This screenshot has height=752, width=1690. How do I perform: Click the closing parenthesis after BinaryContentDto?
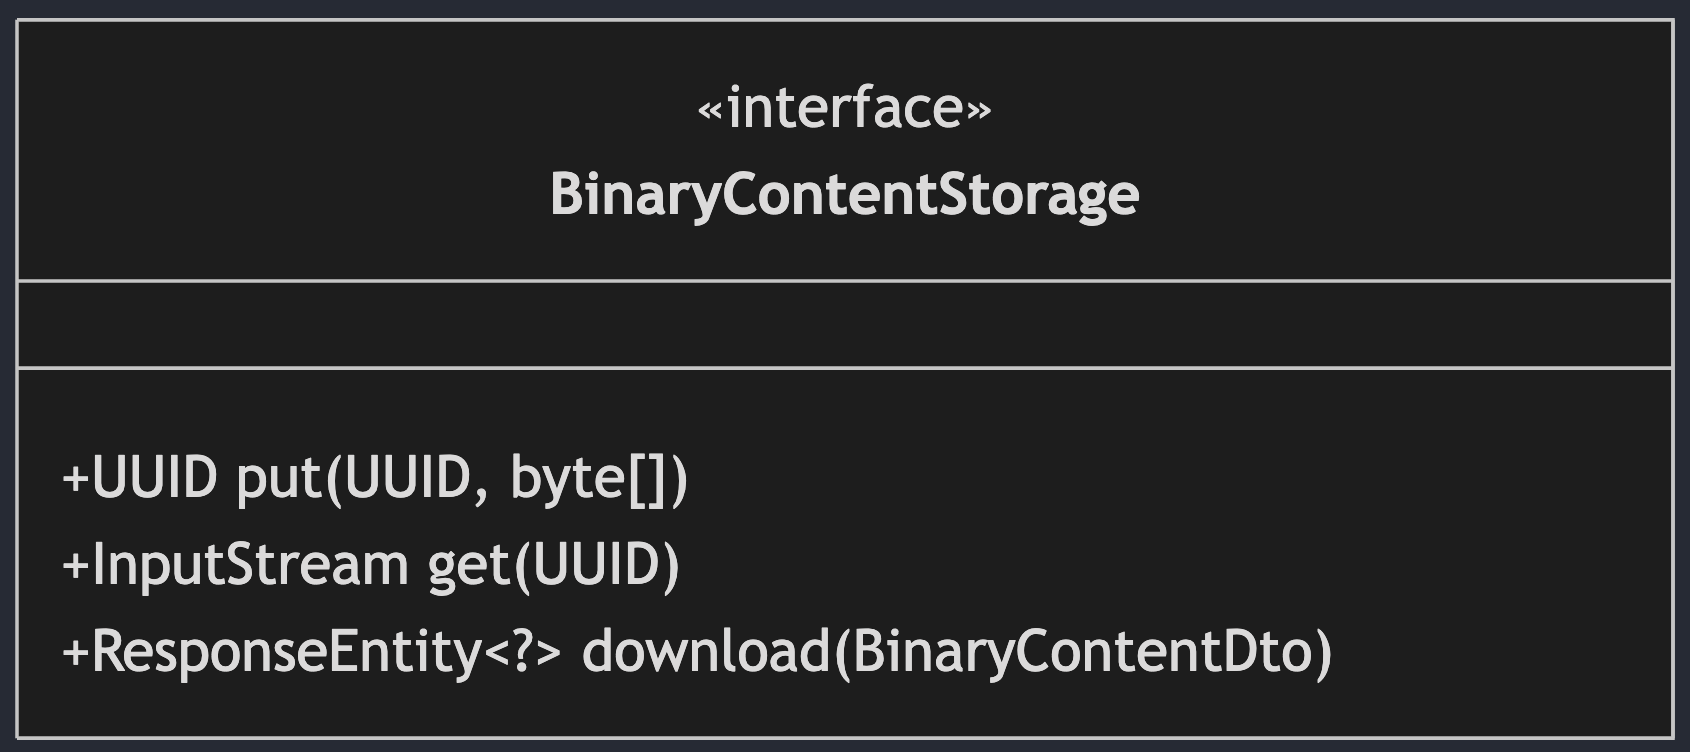pos(1323,653)
